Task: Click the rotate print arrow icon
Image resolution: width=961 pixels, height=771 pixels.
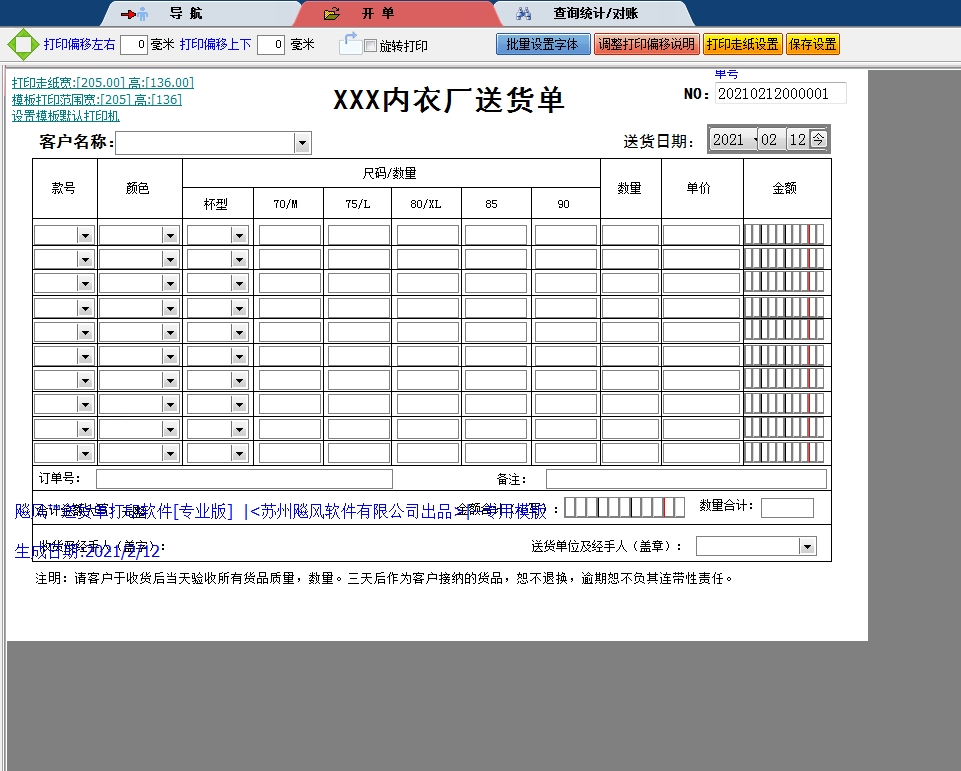Action: pos(350,43)
